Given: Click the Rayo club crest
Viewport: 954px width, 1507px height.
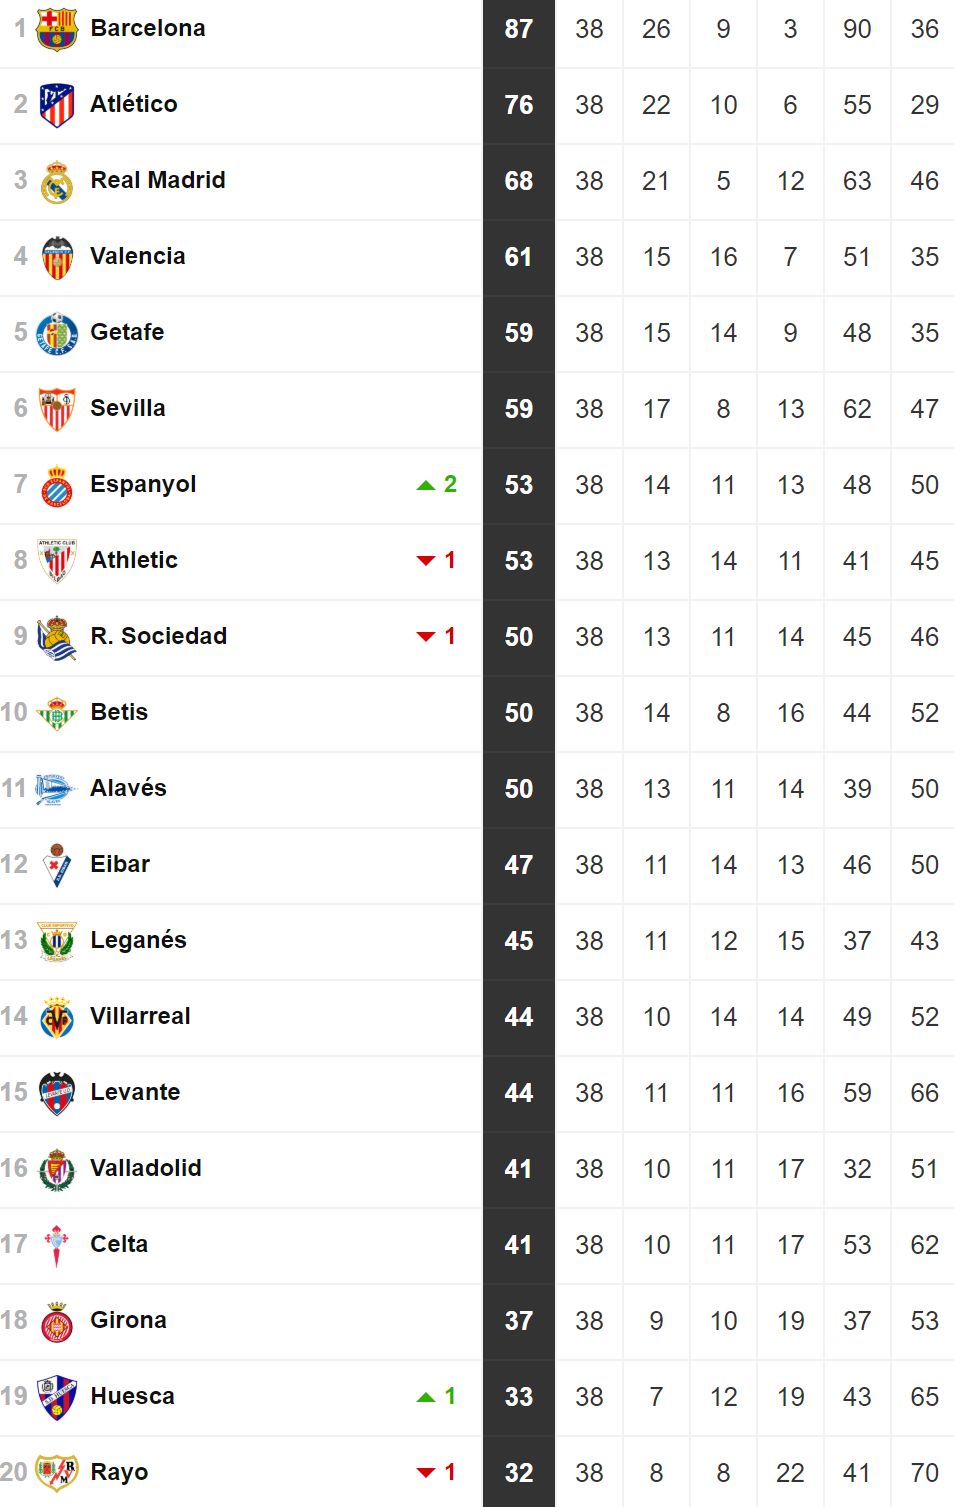Looking at the screenshot, I should [x=57, y=1472].
